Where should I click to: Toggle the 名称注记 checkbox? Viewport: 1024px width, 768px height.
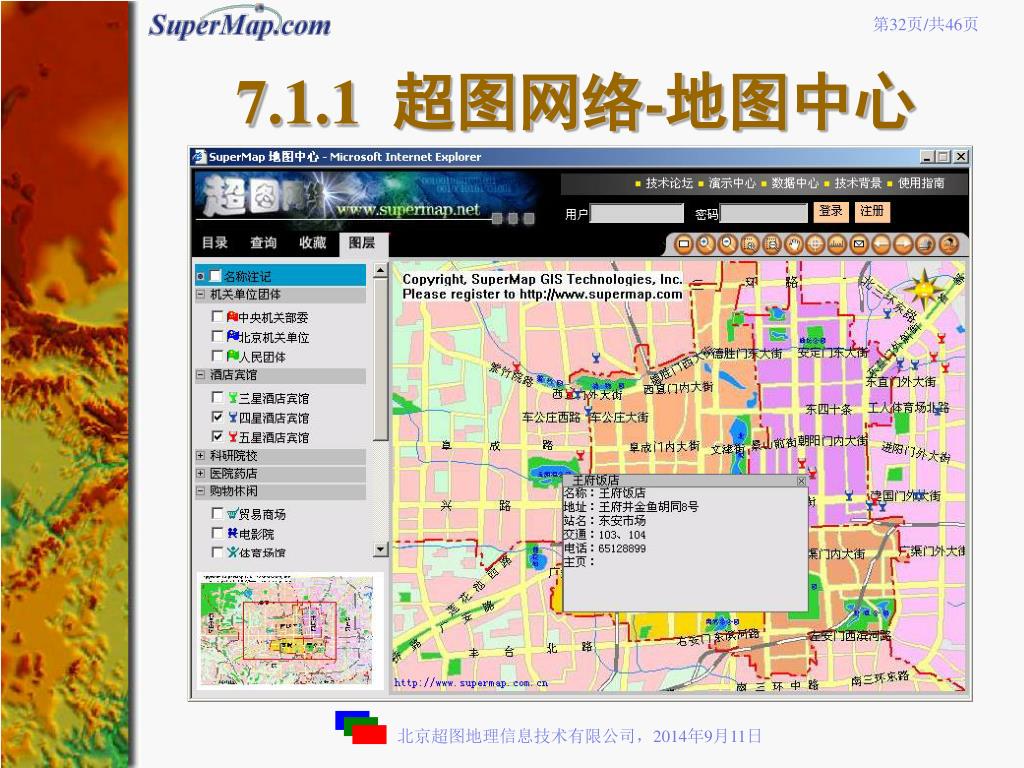215,276
